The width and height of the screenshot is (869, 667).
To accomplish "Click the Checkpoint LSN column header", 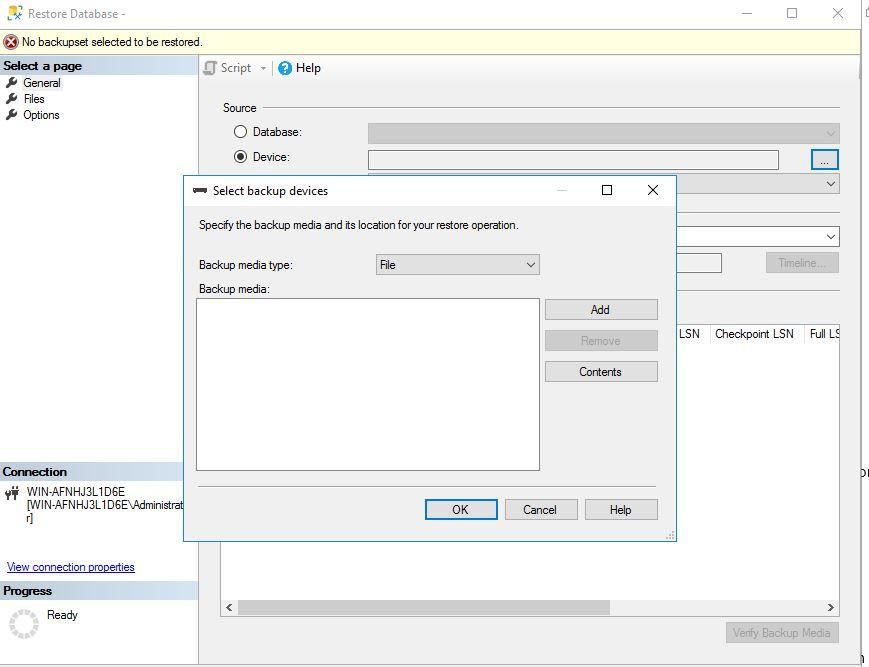I will coord(755,334).
